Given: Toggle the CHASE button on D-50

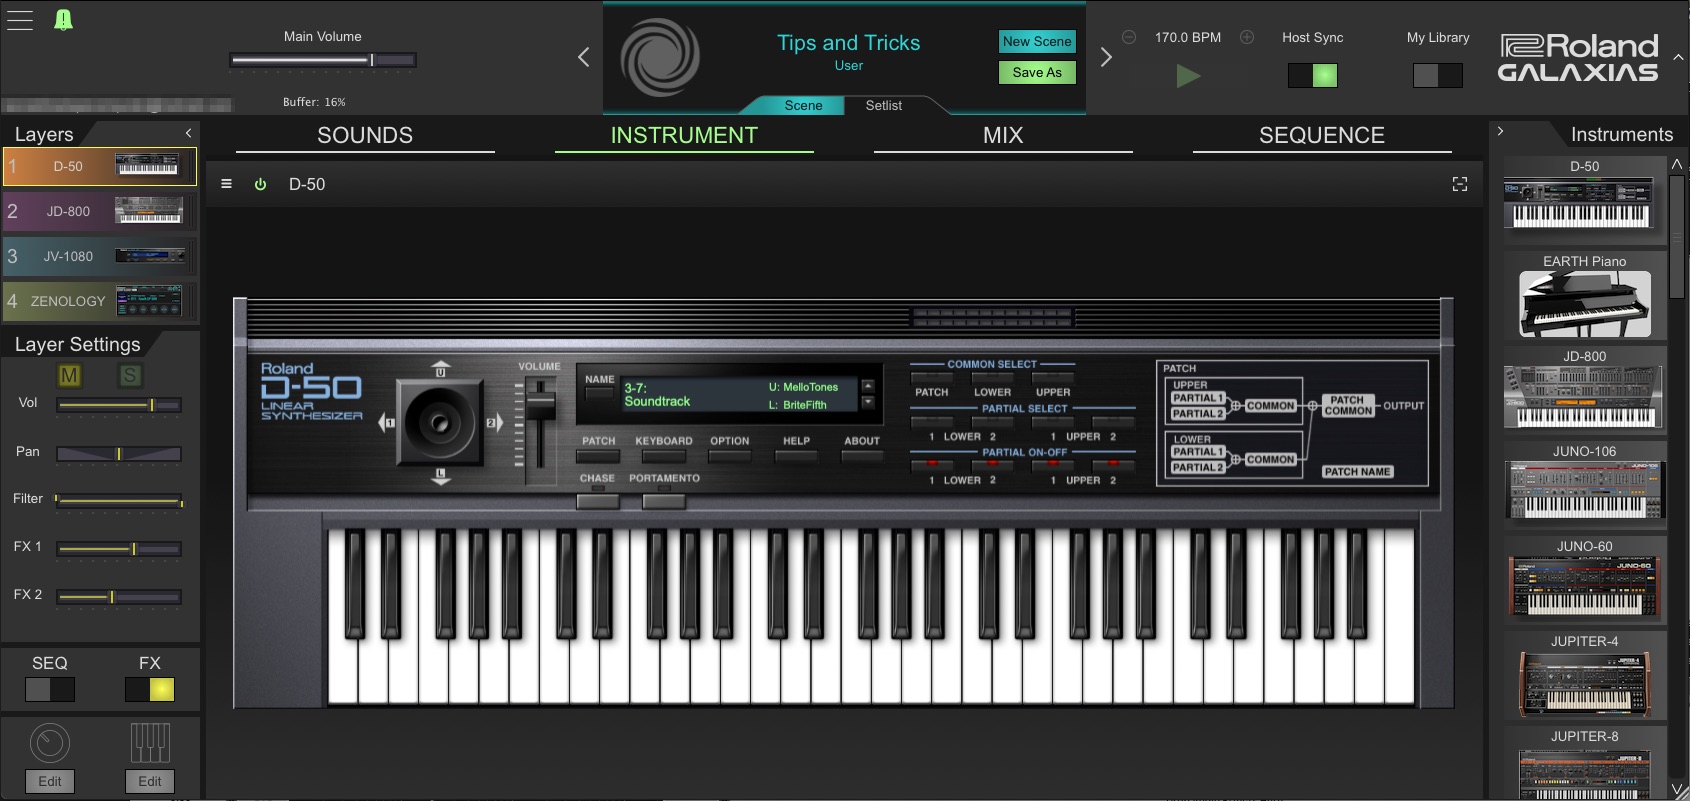Looking at the screenshot, I should click(x=597, y=500).
